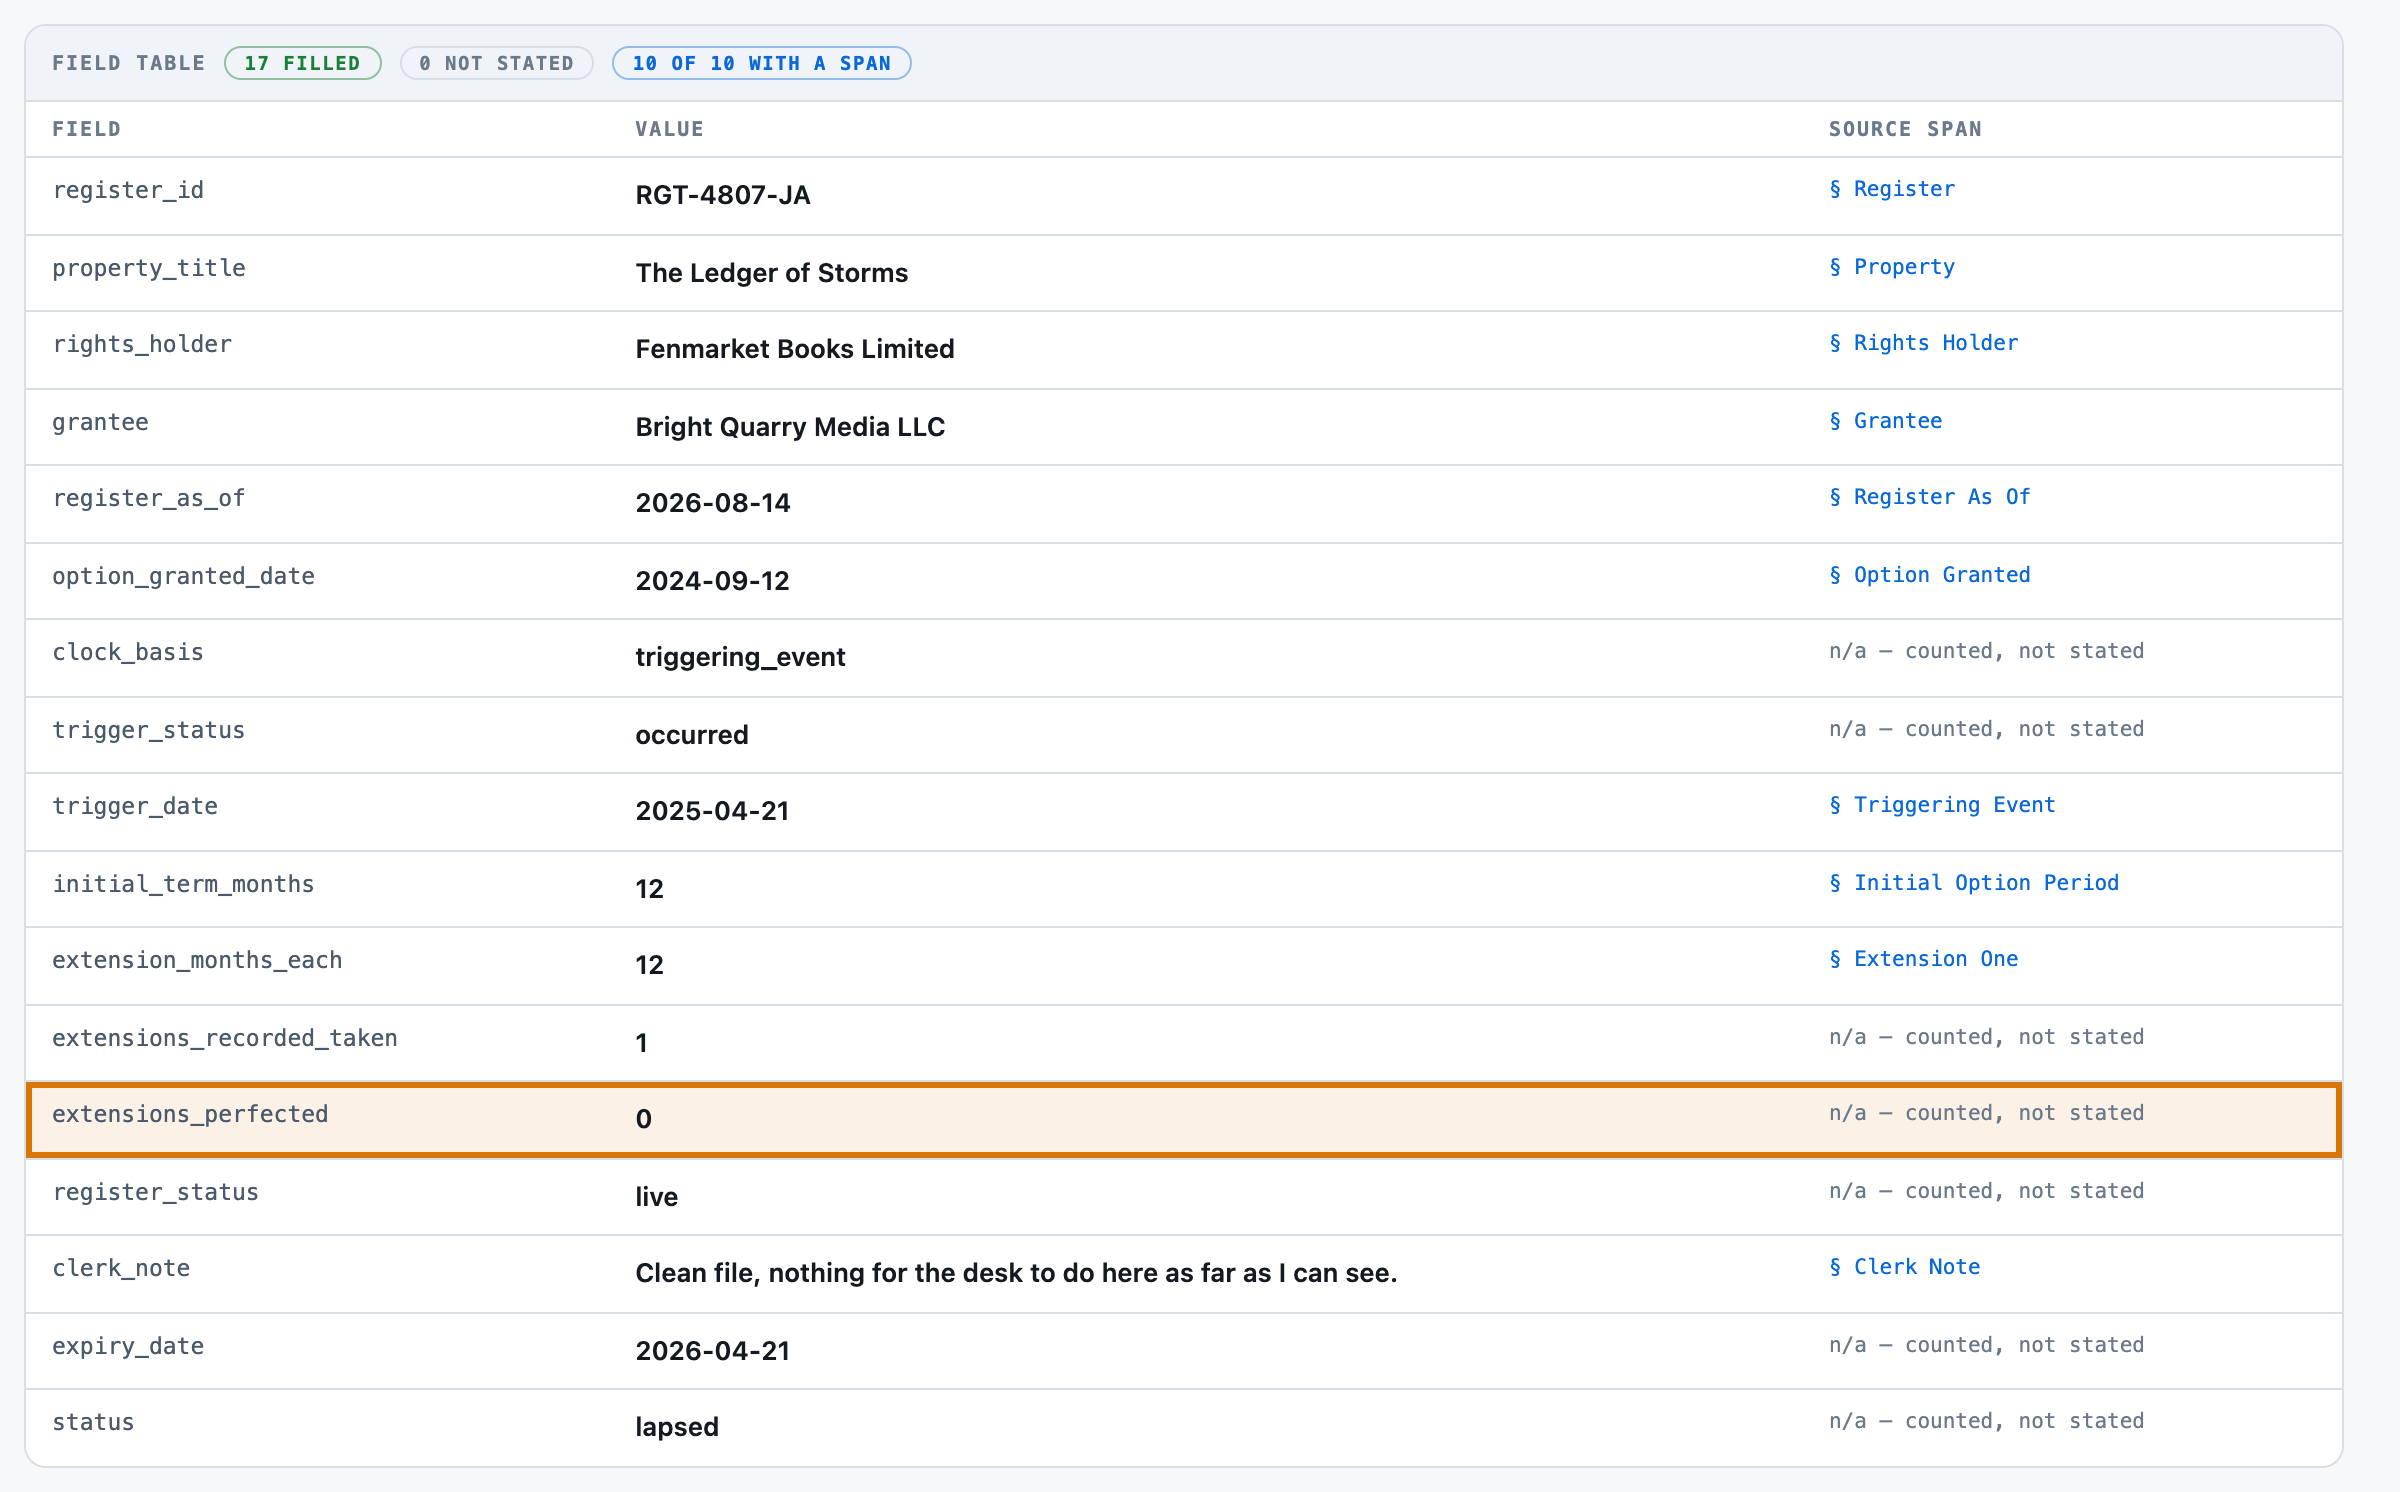
Task: Follow the § Extension One source link
Action: point(1923,959)
